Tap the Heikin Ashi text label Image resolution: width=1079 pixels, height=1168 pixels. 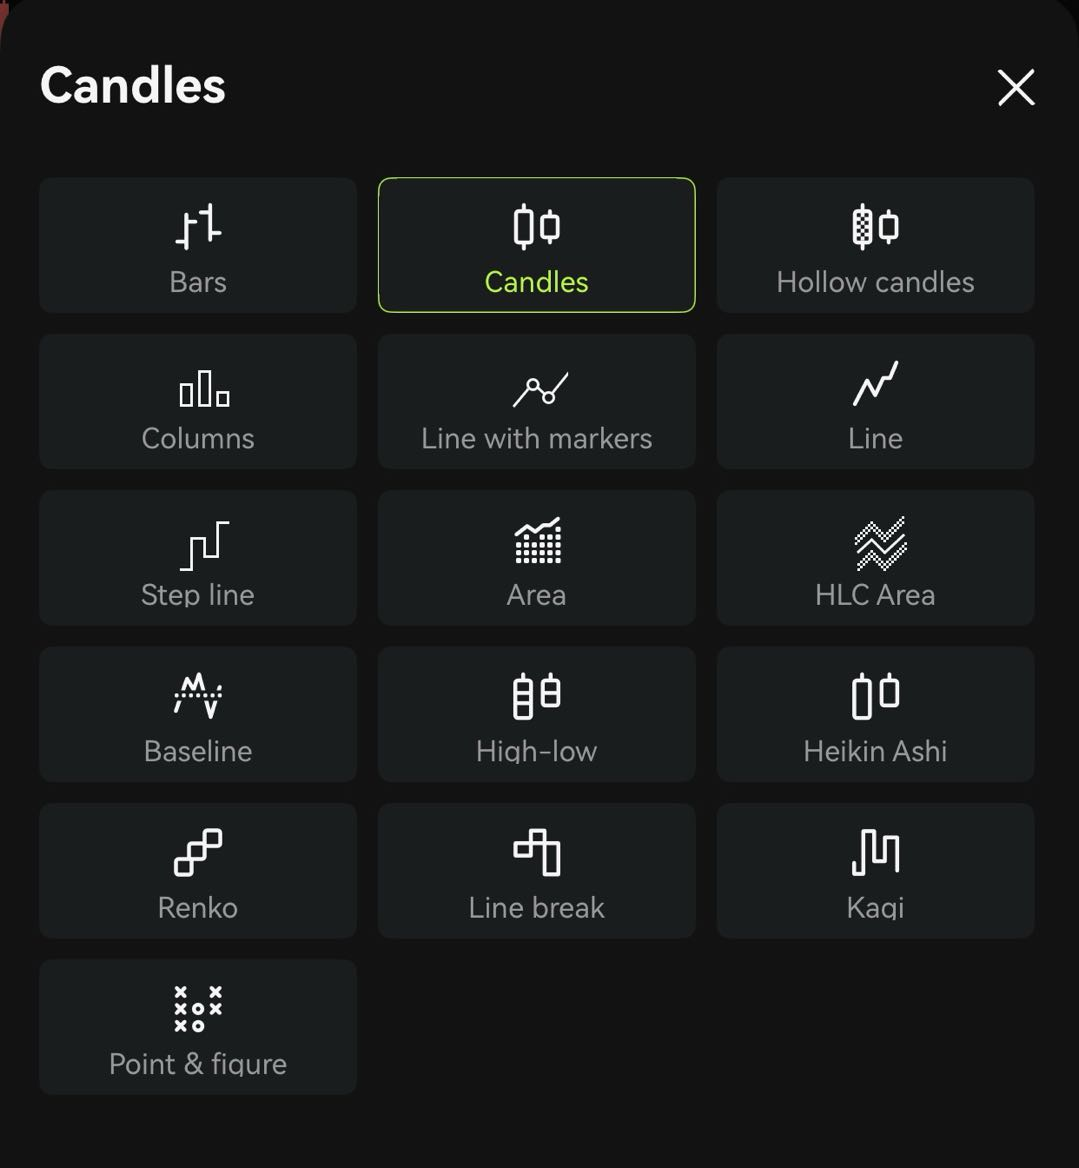tap(875, 751)
